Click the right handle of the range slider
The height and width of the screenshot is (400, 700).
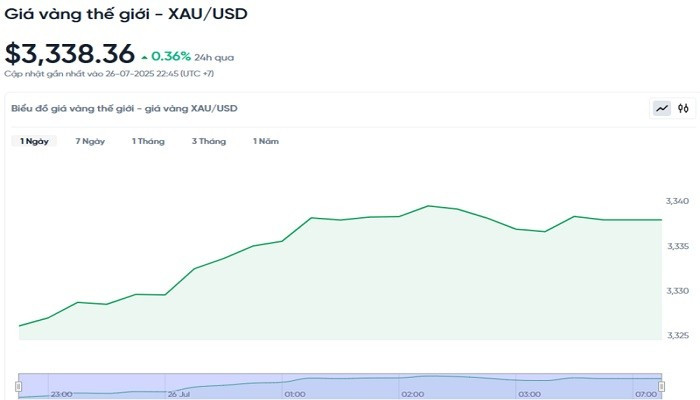[x=662, y=385]
